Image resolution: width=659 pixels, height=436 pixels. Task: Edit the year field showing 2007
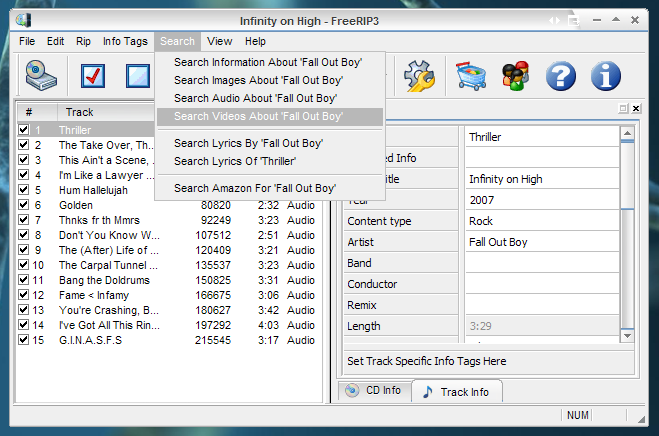coord(542,200)
